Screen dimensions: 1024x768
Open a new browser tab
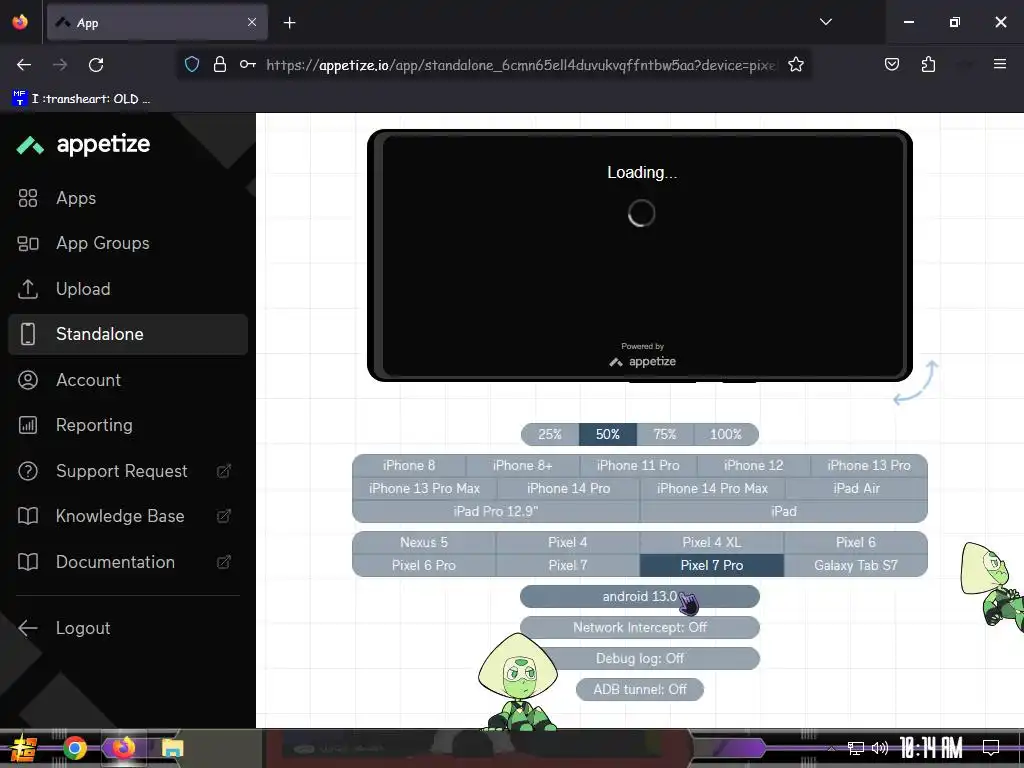tap(289, 23)
